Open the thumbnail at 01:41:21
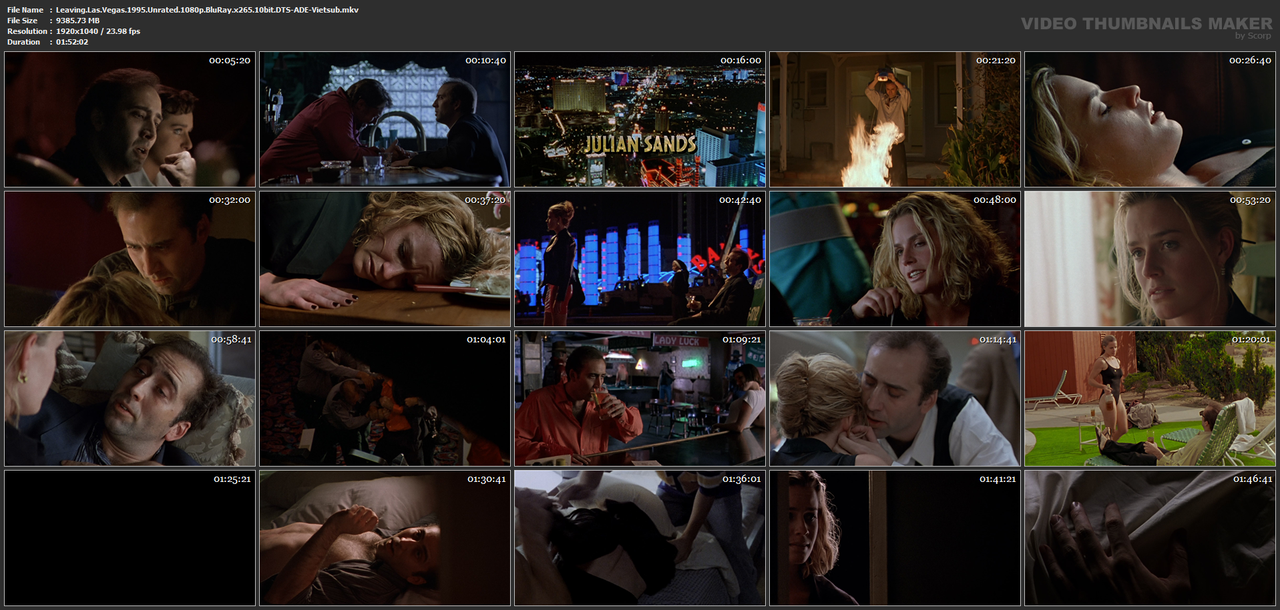Image resolution: width=1280 pixels, height=610 pixels. point(895,537)
